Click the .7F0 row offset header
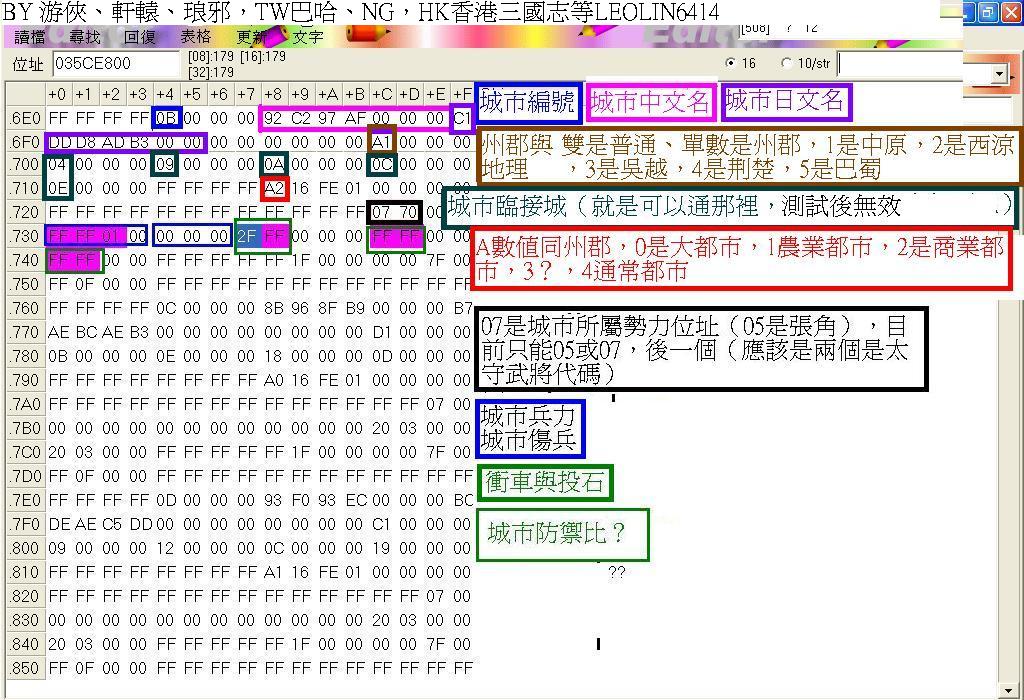This screenshot has height=700, width=1024. 25,524
